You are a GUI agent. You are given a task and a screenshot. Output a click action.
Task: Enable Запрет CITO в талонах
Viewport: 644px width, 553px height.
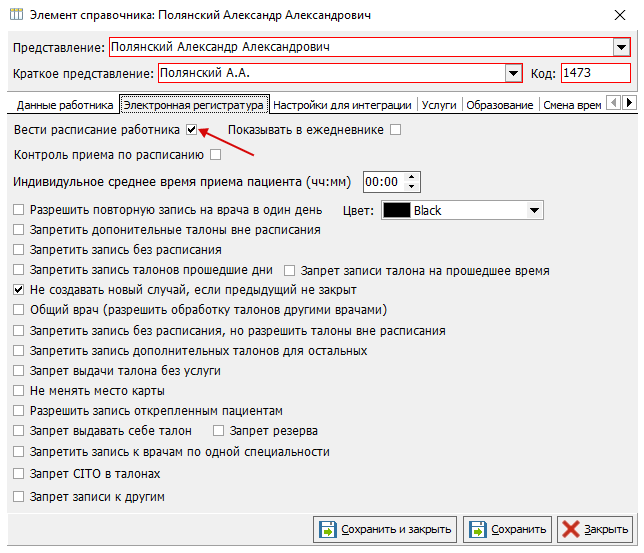(x=18, y=474)
